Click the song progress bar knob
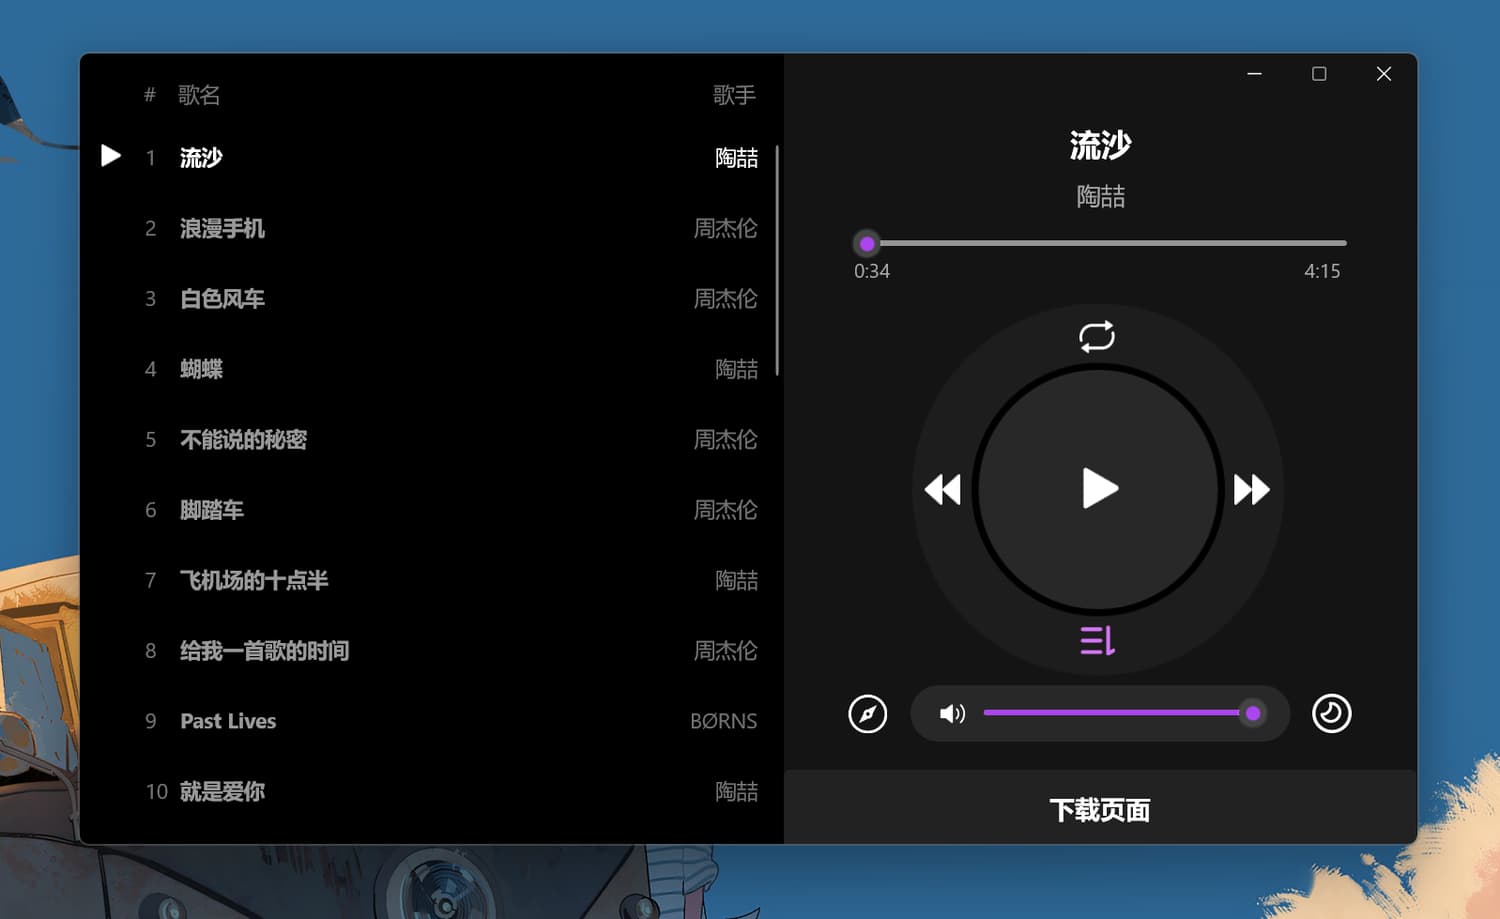 [x=867, y=243]
